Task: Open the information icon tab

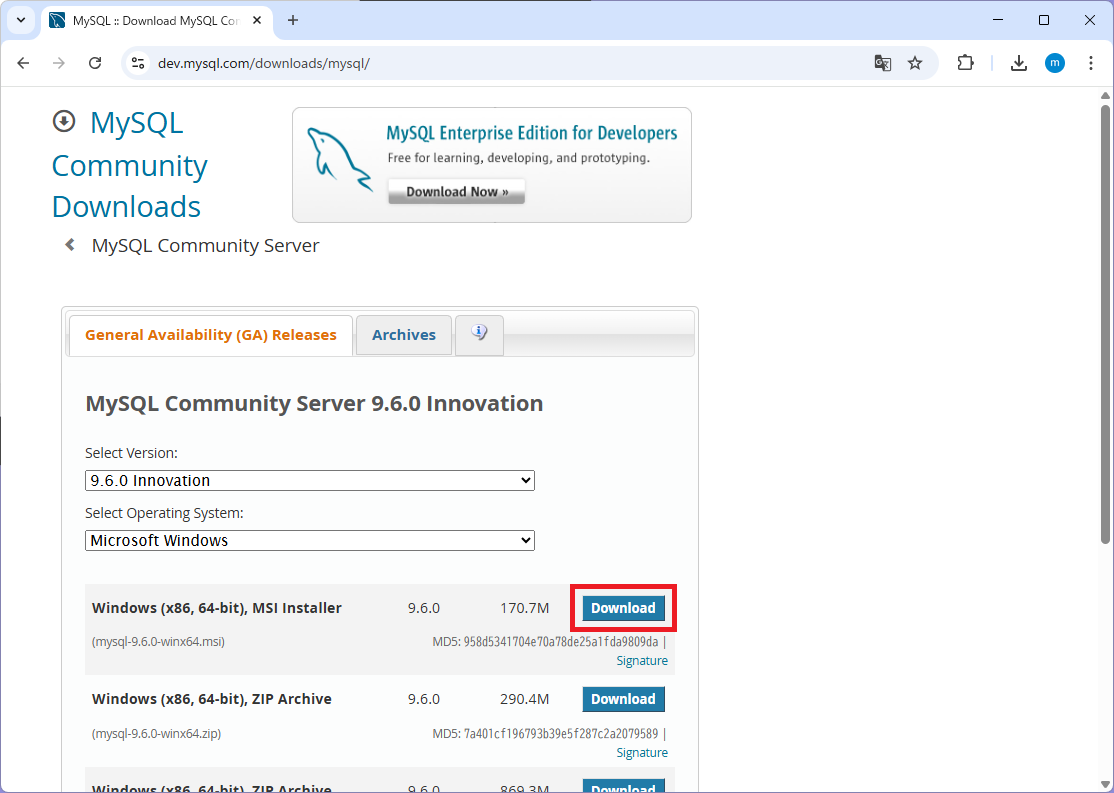Action: 479,334
